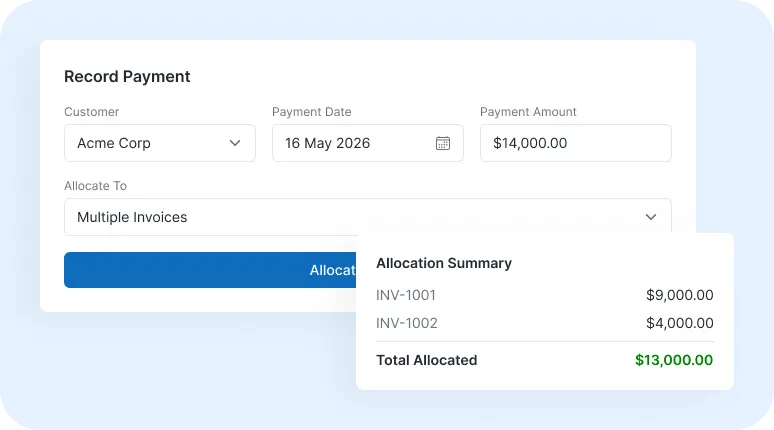Click the $13,000.00 total allocated value

click(x=674, y=360)
